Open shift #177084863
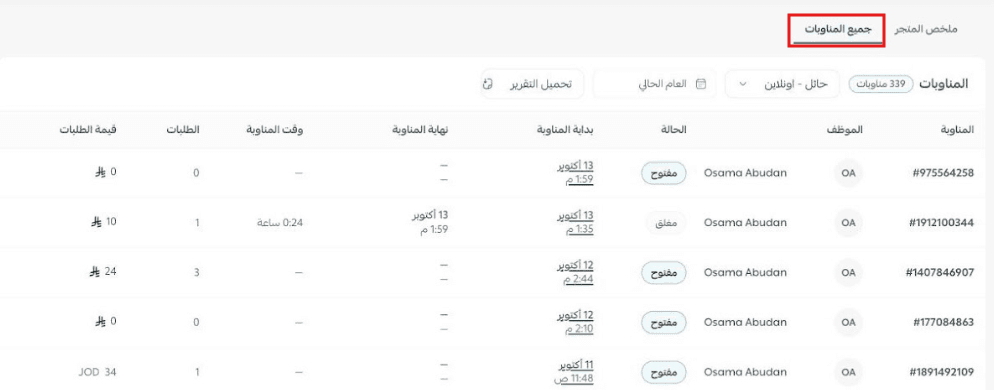 [943, 322]
